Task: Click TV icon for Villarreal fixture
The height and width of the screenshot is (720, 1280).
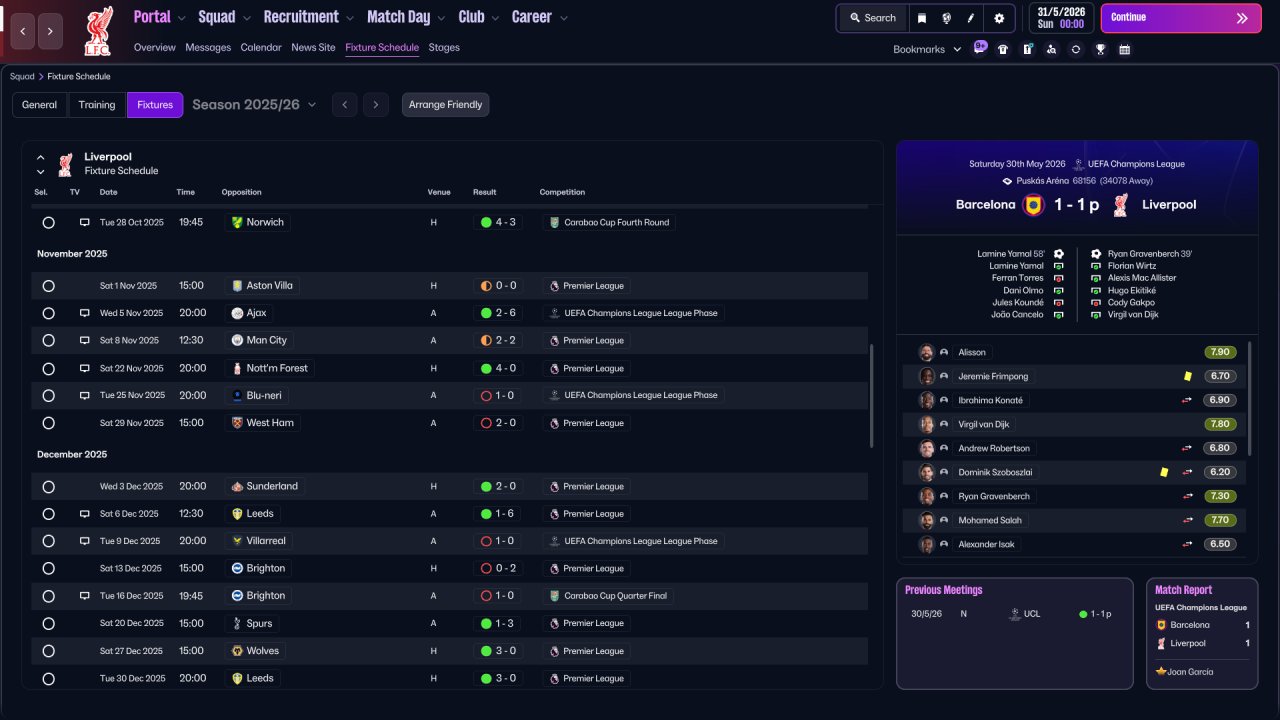Action: tap(85, 541)
